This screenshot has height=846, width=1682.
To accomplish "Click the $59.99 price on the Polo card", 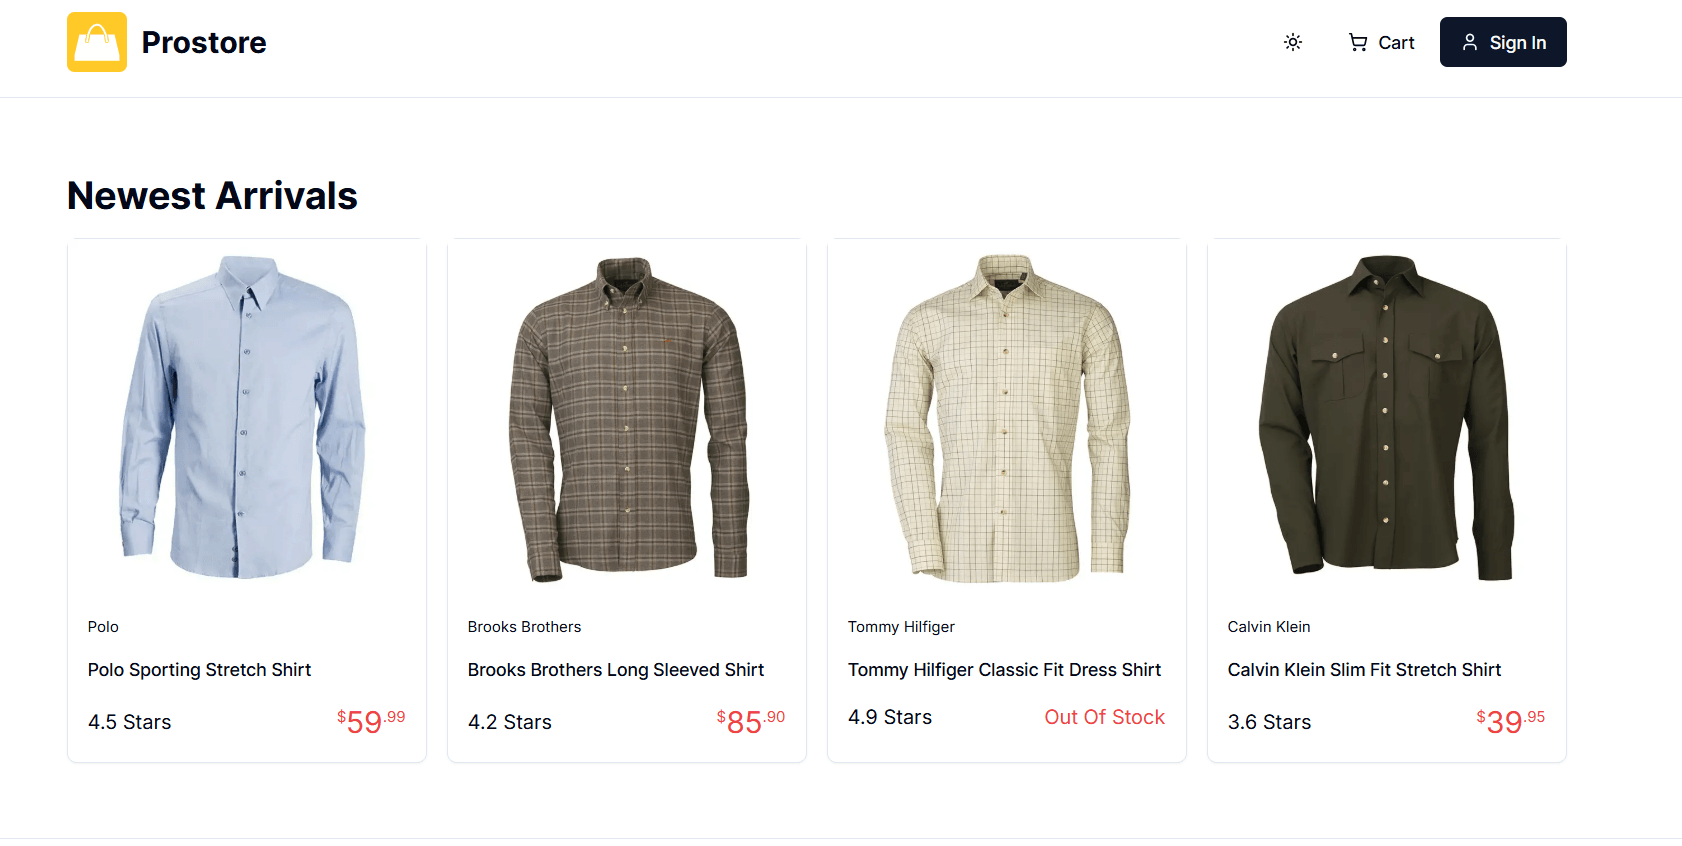I will (x=371, y=721).
